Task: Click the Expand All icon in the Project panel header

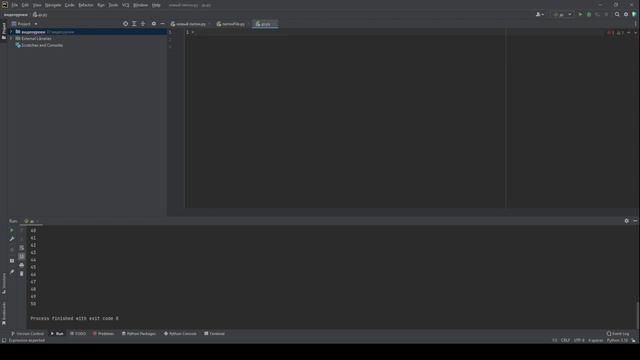Action: [x=134, y=24]
